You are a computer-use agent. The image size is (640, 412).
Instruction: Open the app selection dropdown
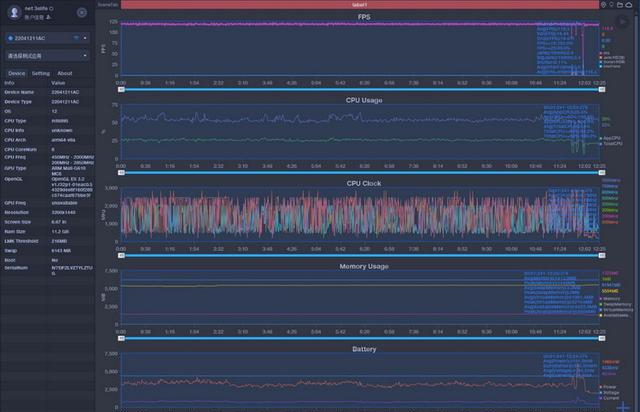(47, 57)
